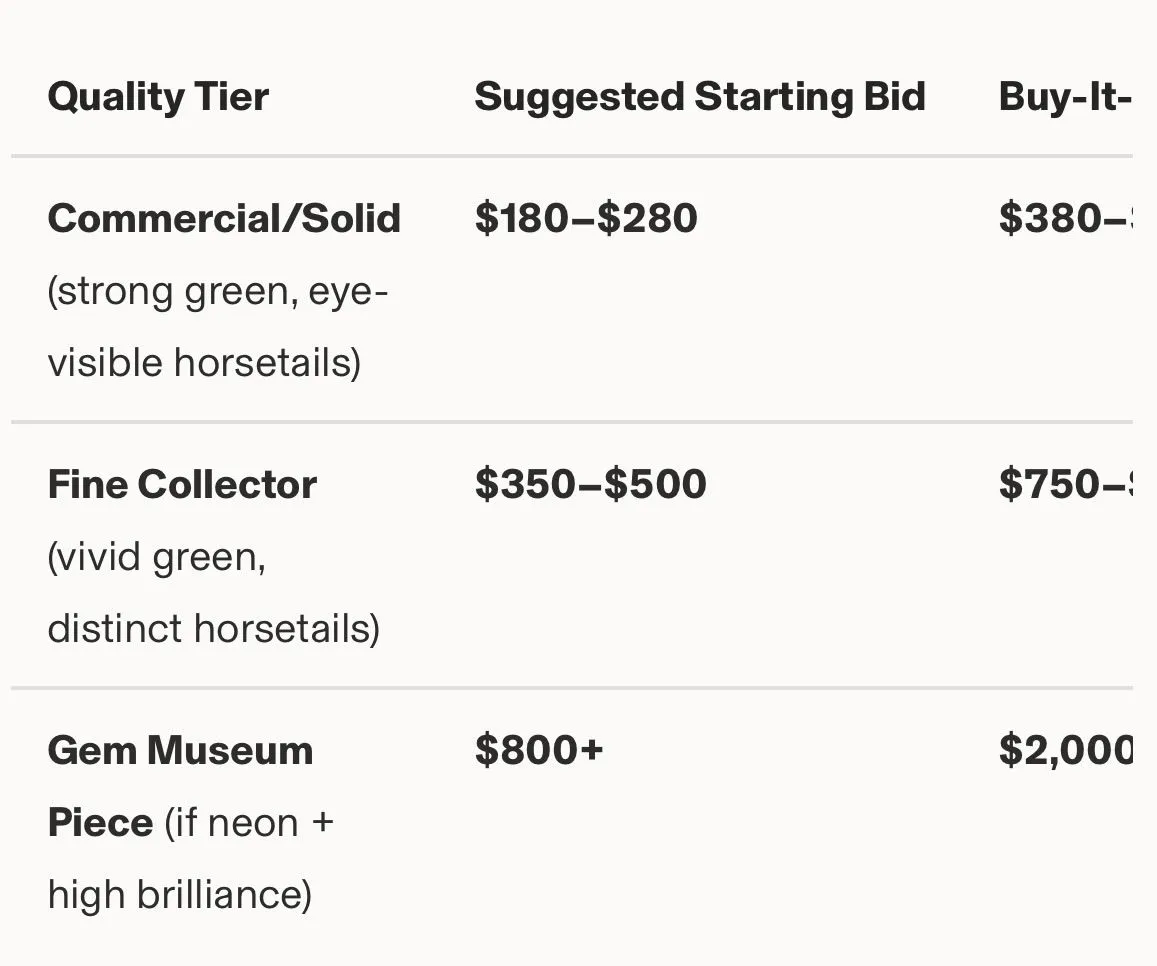The height and width of the screenshot is (966, 1157).
Task: Click the $180–$280 starting bid cell
Action: click(586, 218)
